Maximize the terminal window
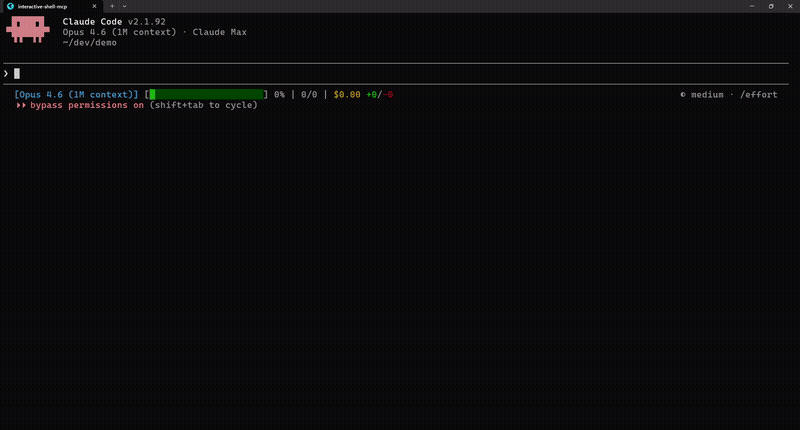The width and height of the screenshot is (800, 430). [771, 6]
